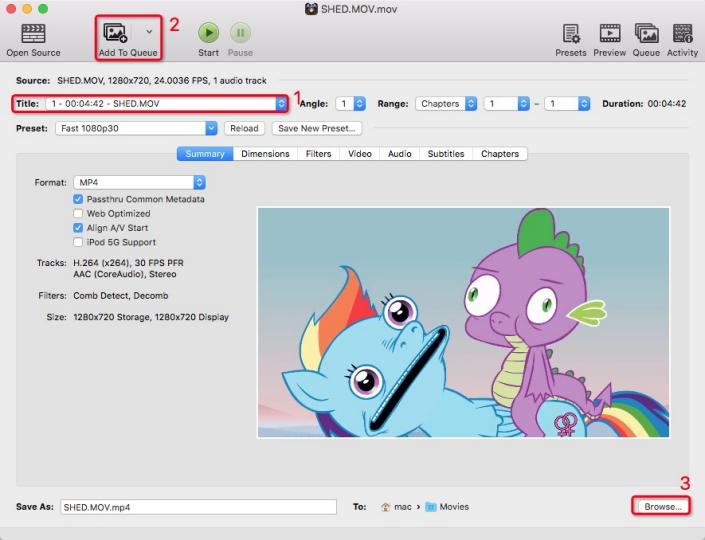Switch to the Subtitles tab
Image resolution: width=705 pixels, height=540 pixels.
click(x=445, y=154)
